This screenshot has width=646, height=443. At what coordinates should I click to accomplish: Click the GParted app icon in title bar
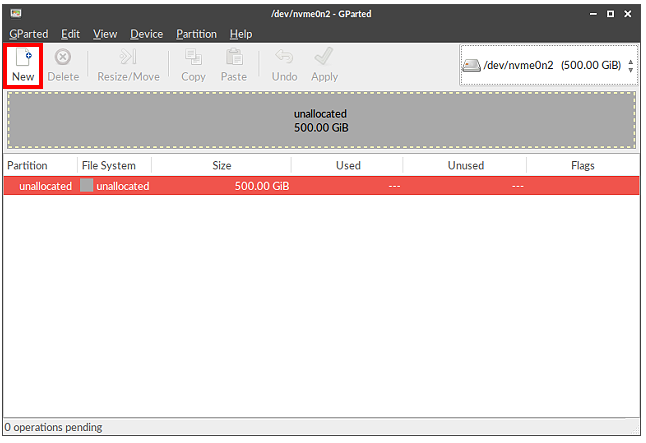[16, 14]
